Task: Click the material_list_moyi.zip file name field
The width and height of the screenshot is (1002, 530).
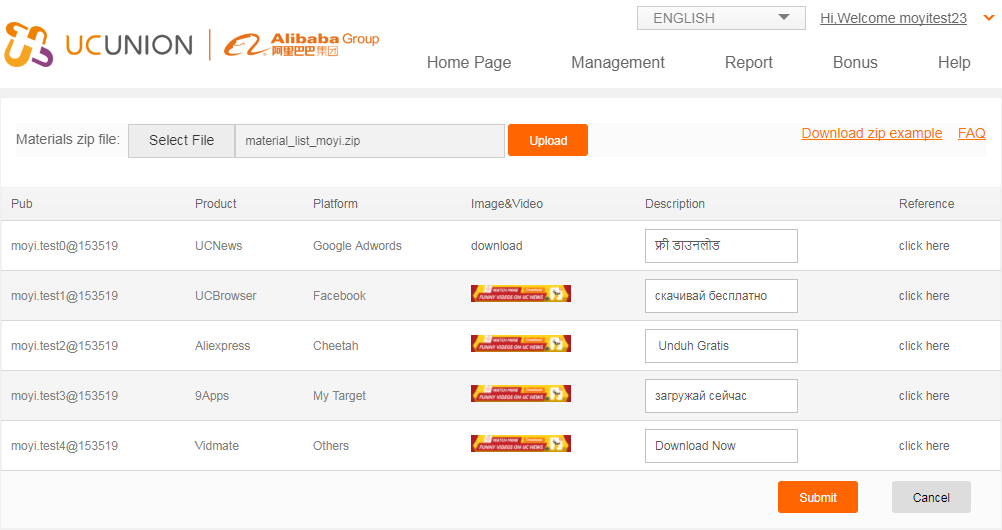Action: [x=370, y=141]
